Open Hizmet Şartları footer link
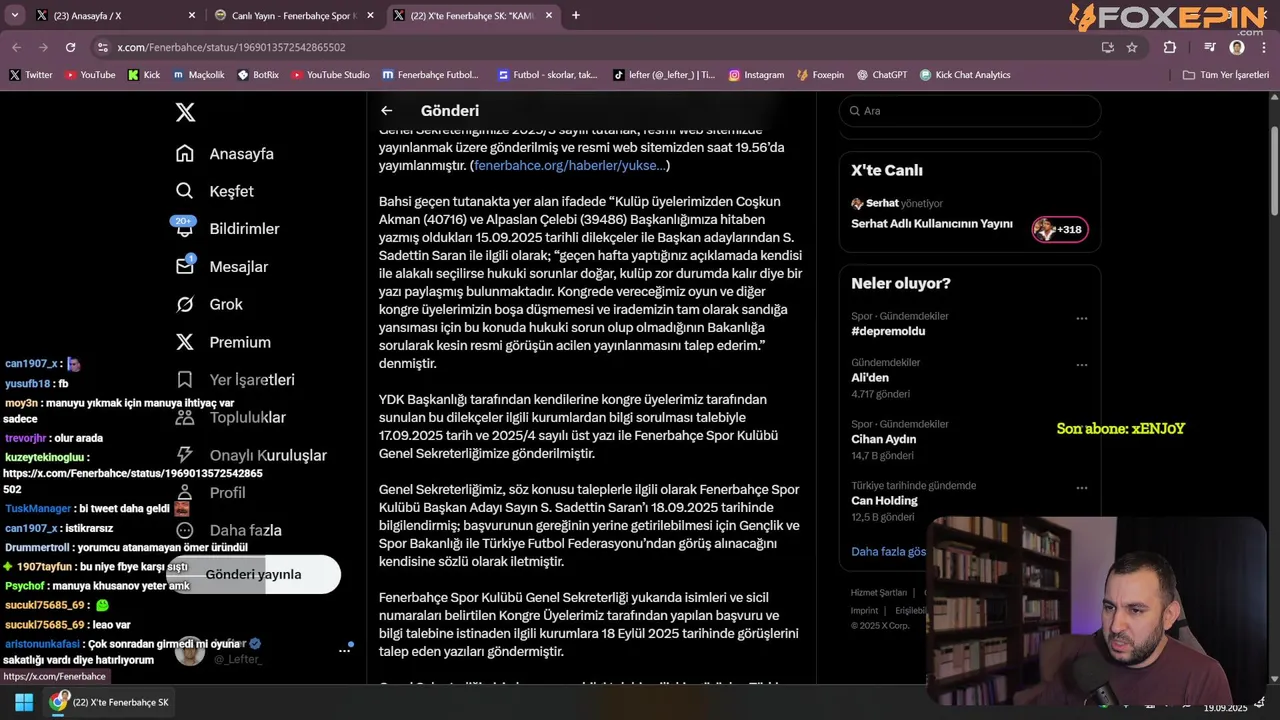The width and height of the screenshot is (1280, 720). (x=879, y=593)
